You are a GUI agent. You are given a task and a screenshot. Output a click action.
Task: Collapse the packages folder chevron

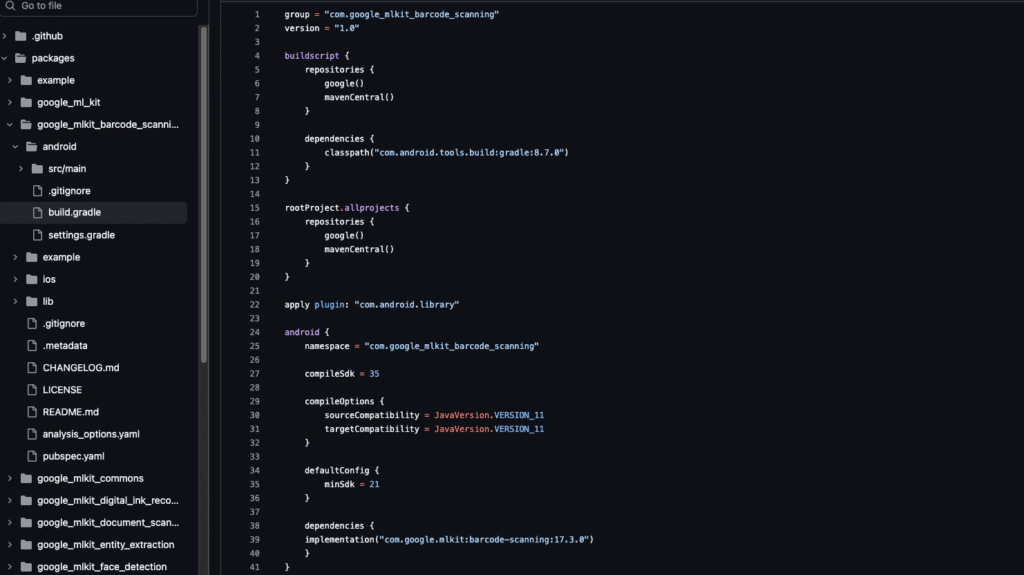tap(6, 58)
